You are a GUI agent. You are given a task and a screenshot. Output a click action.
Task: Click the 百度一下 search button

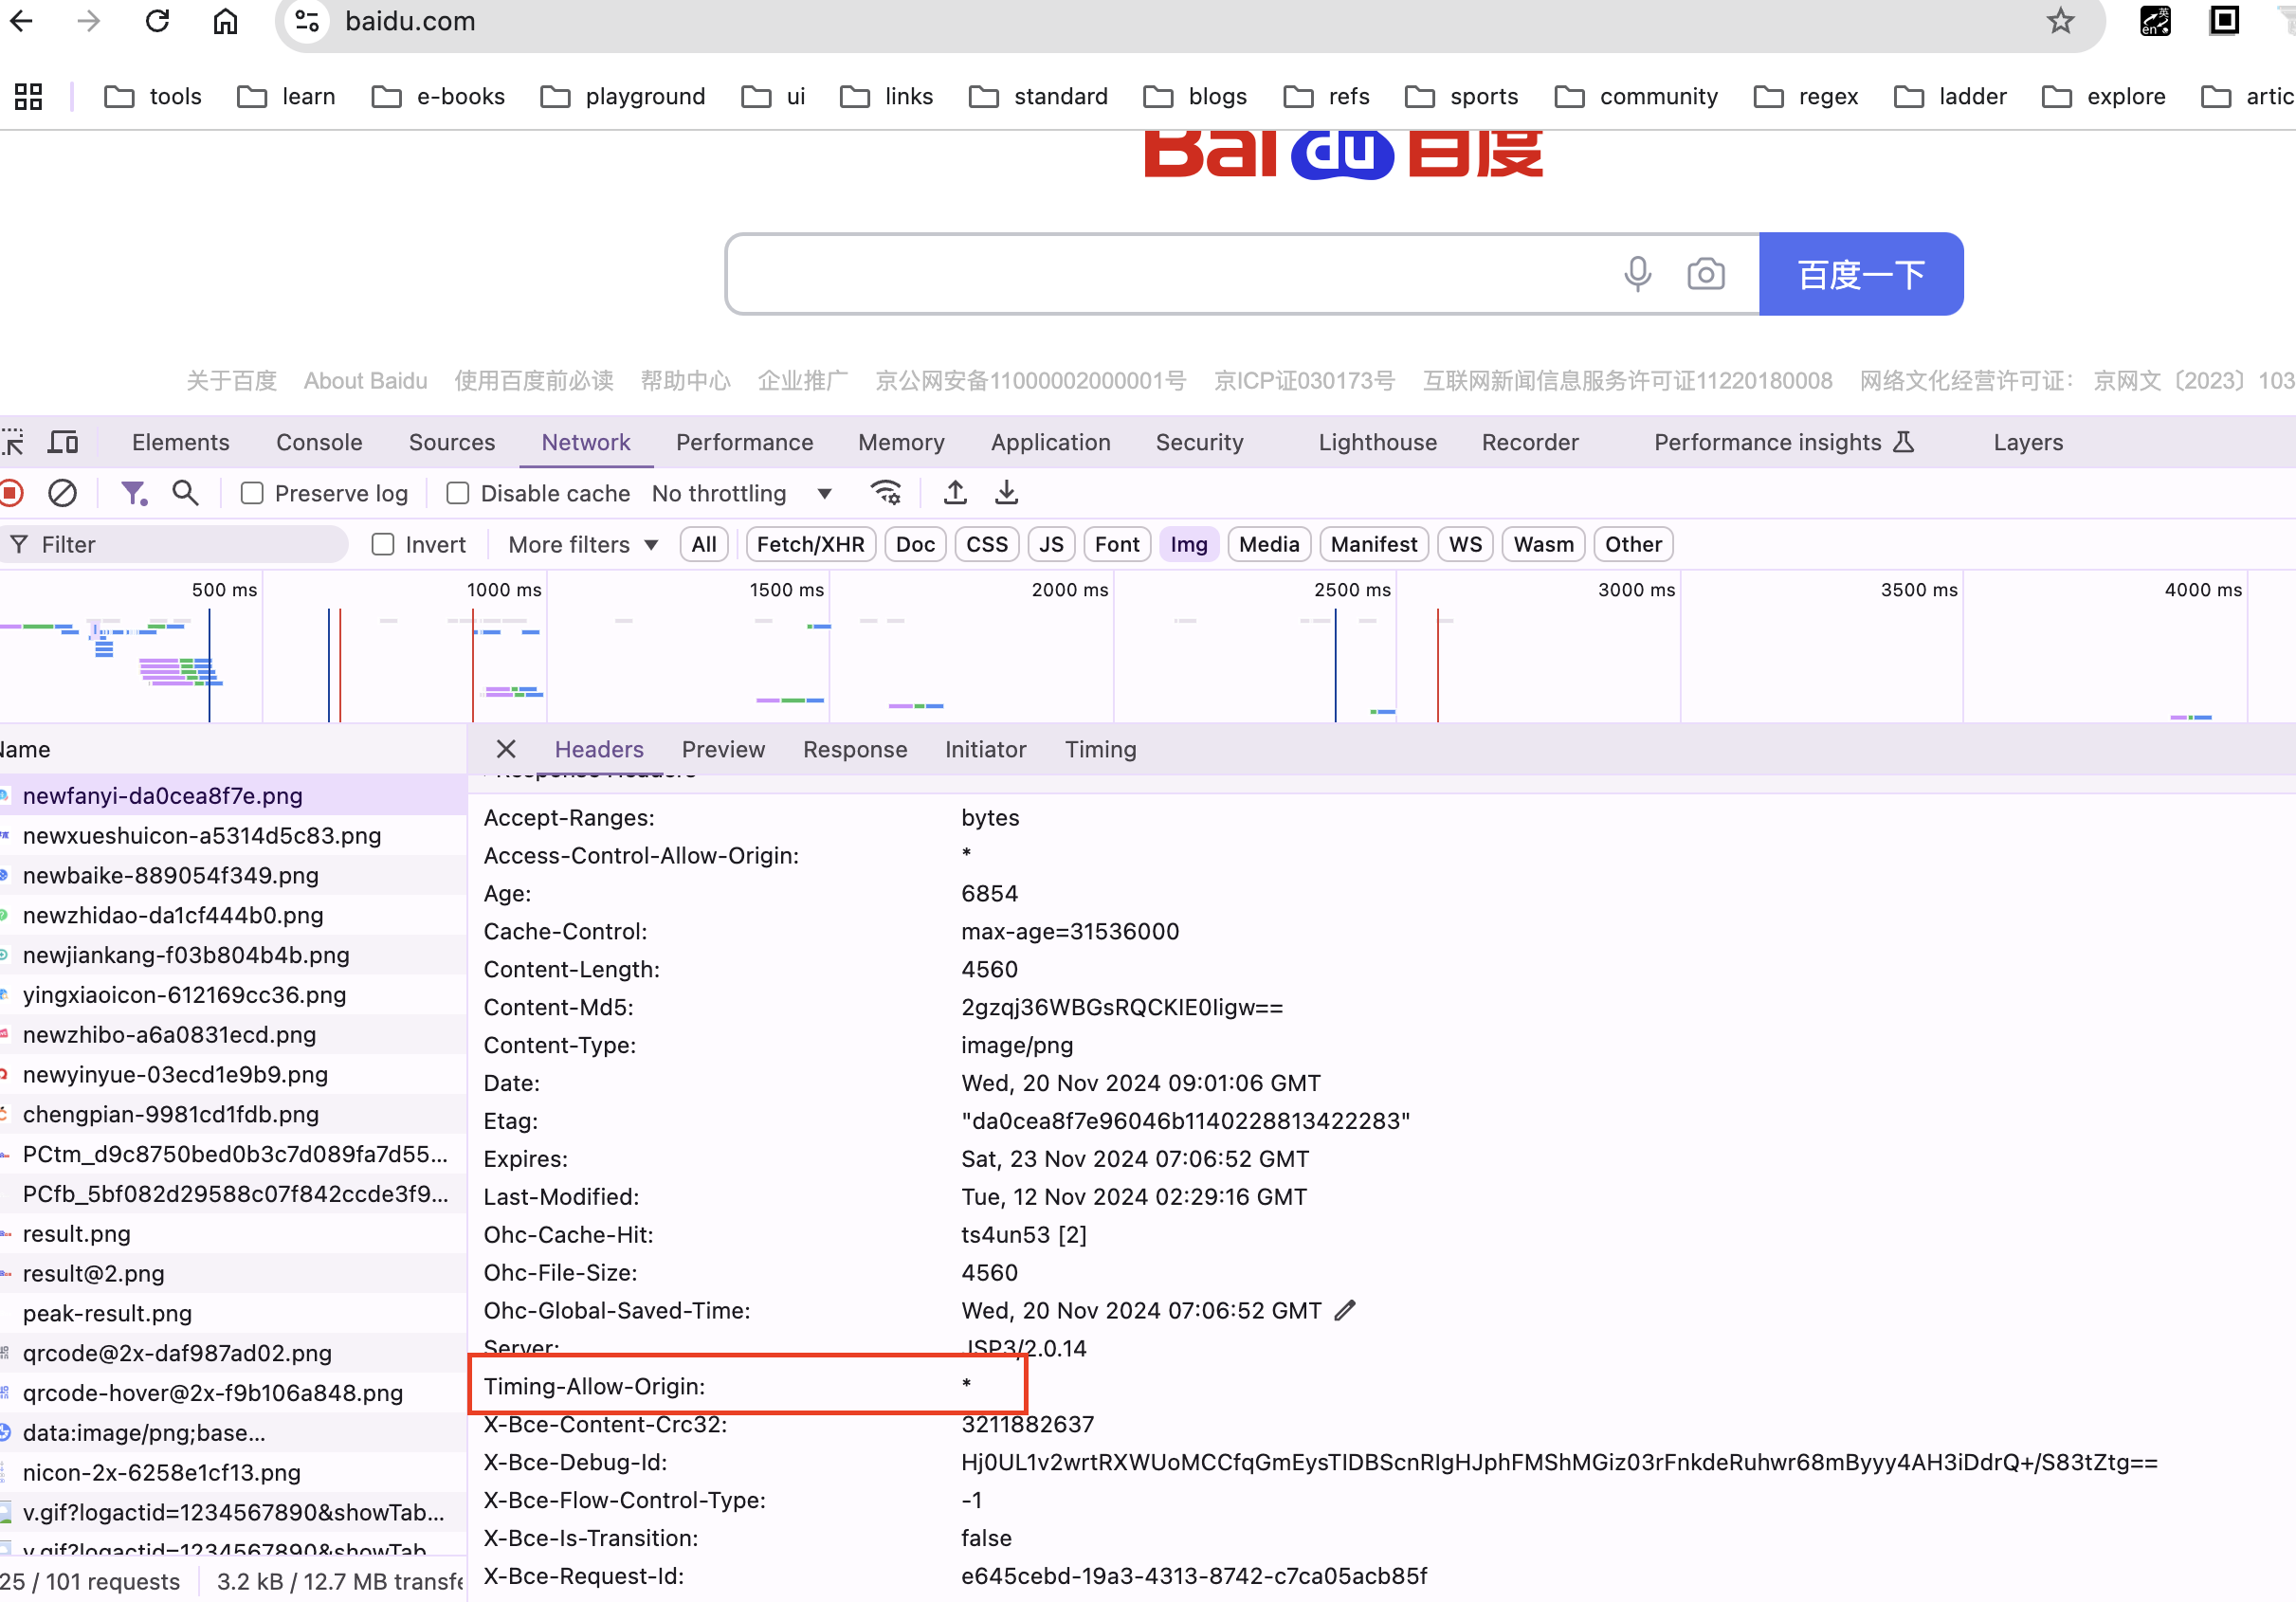coord(1861,273)
